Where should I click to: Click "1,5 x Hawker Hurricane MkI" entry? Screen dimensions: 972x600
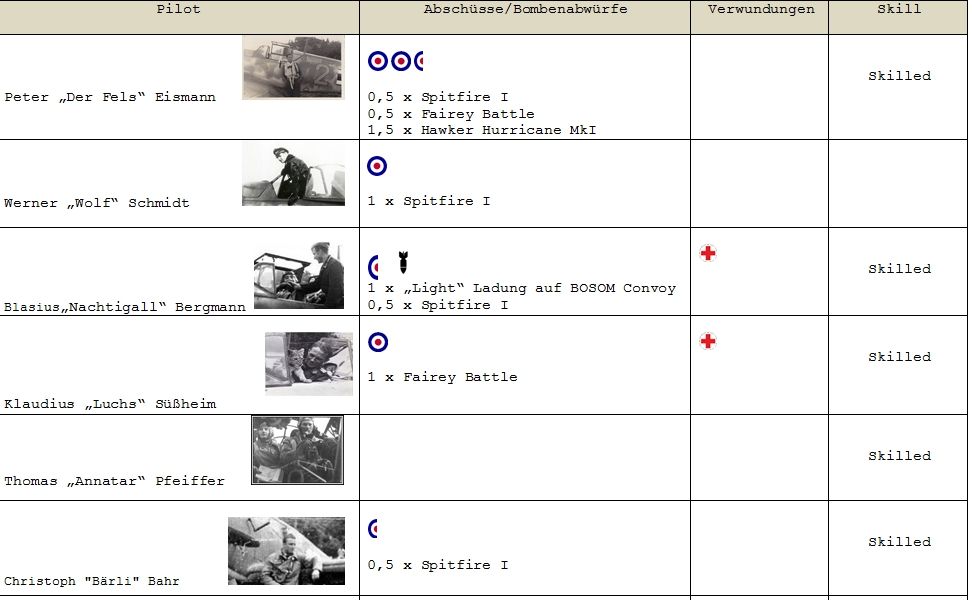(482, 130)
